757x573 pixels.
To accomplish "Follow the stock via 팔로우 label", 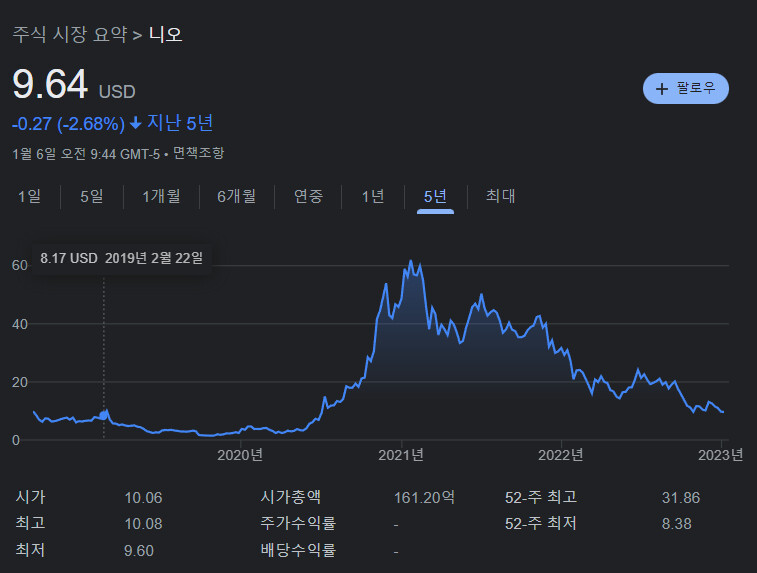I will 695,88.
